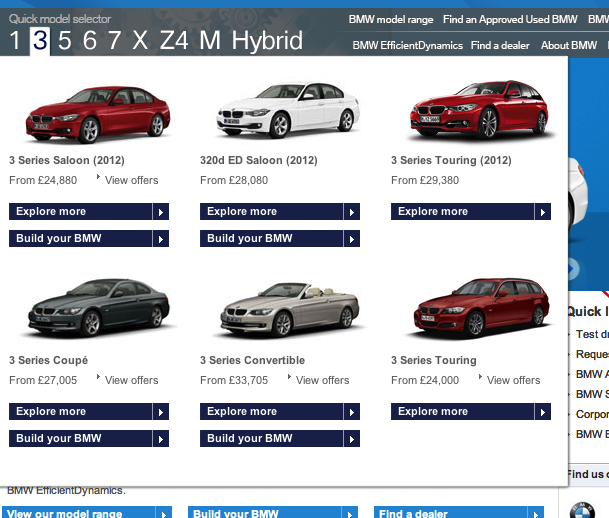Screen dimensions: 609x518
Task: Click the From £28,080 price text
Action: [234, 180]
